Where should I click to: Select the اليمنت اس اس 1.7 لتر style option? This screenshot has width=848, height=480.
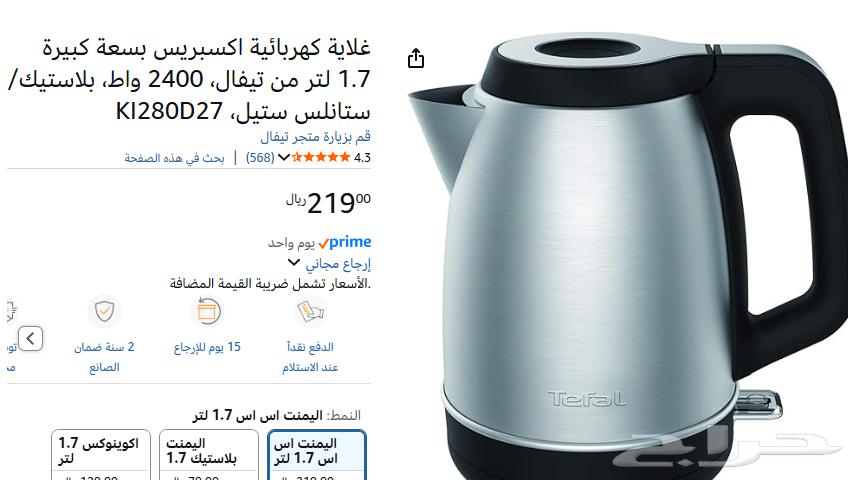tap(317, 455)
